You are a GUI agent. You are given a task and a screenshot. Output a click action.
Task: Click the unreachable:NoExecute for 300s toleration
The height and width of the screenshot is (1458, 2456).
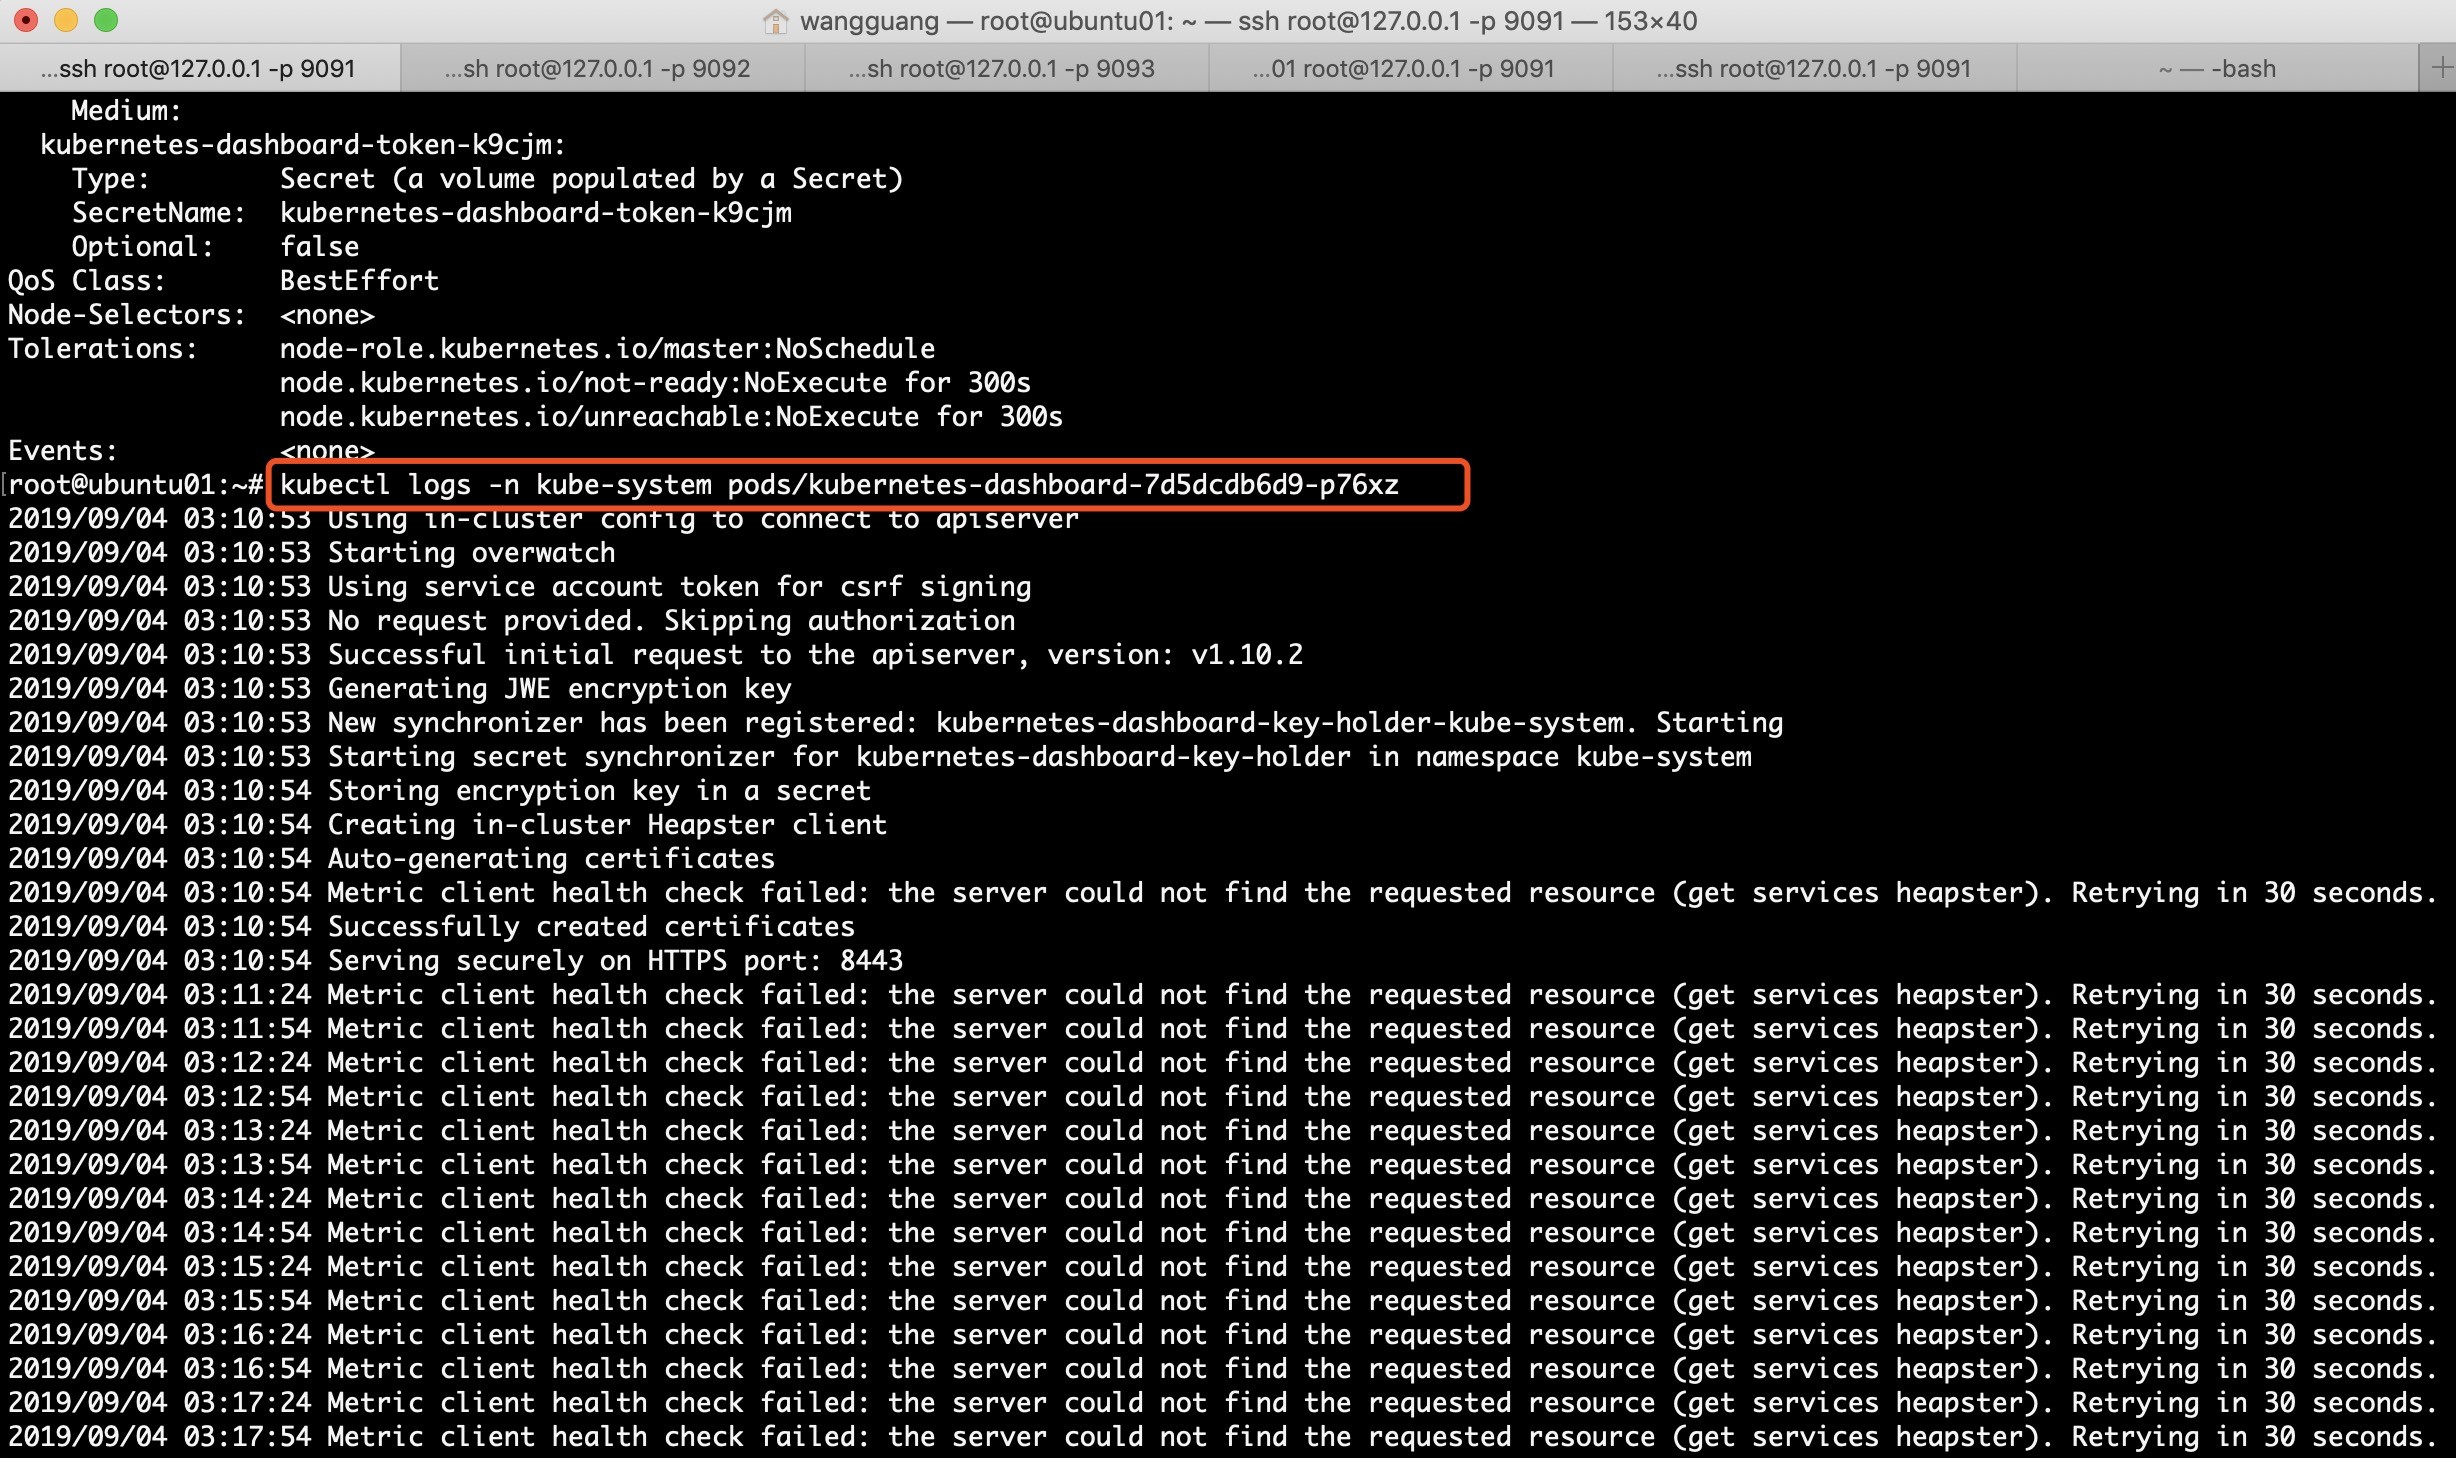coord(672,417)
